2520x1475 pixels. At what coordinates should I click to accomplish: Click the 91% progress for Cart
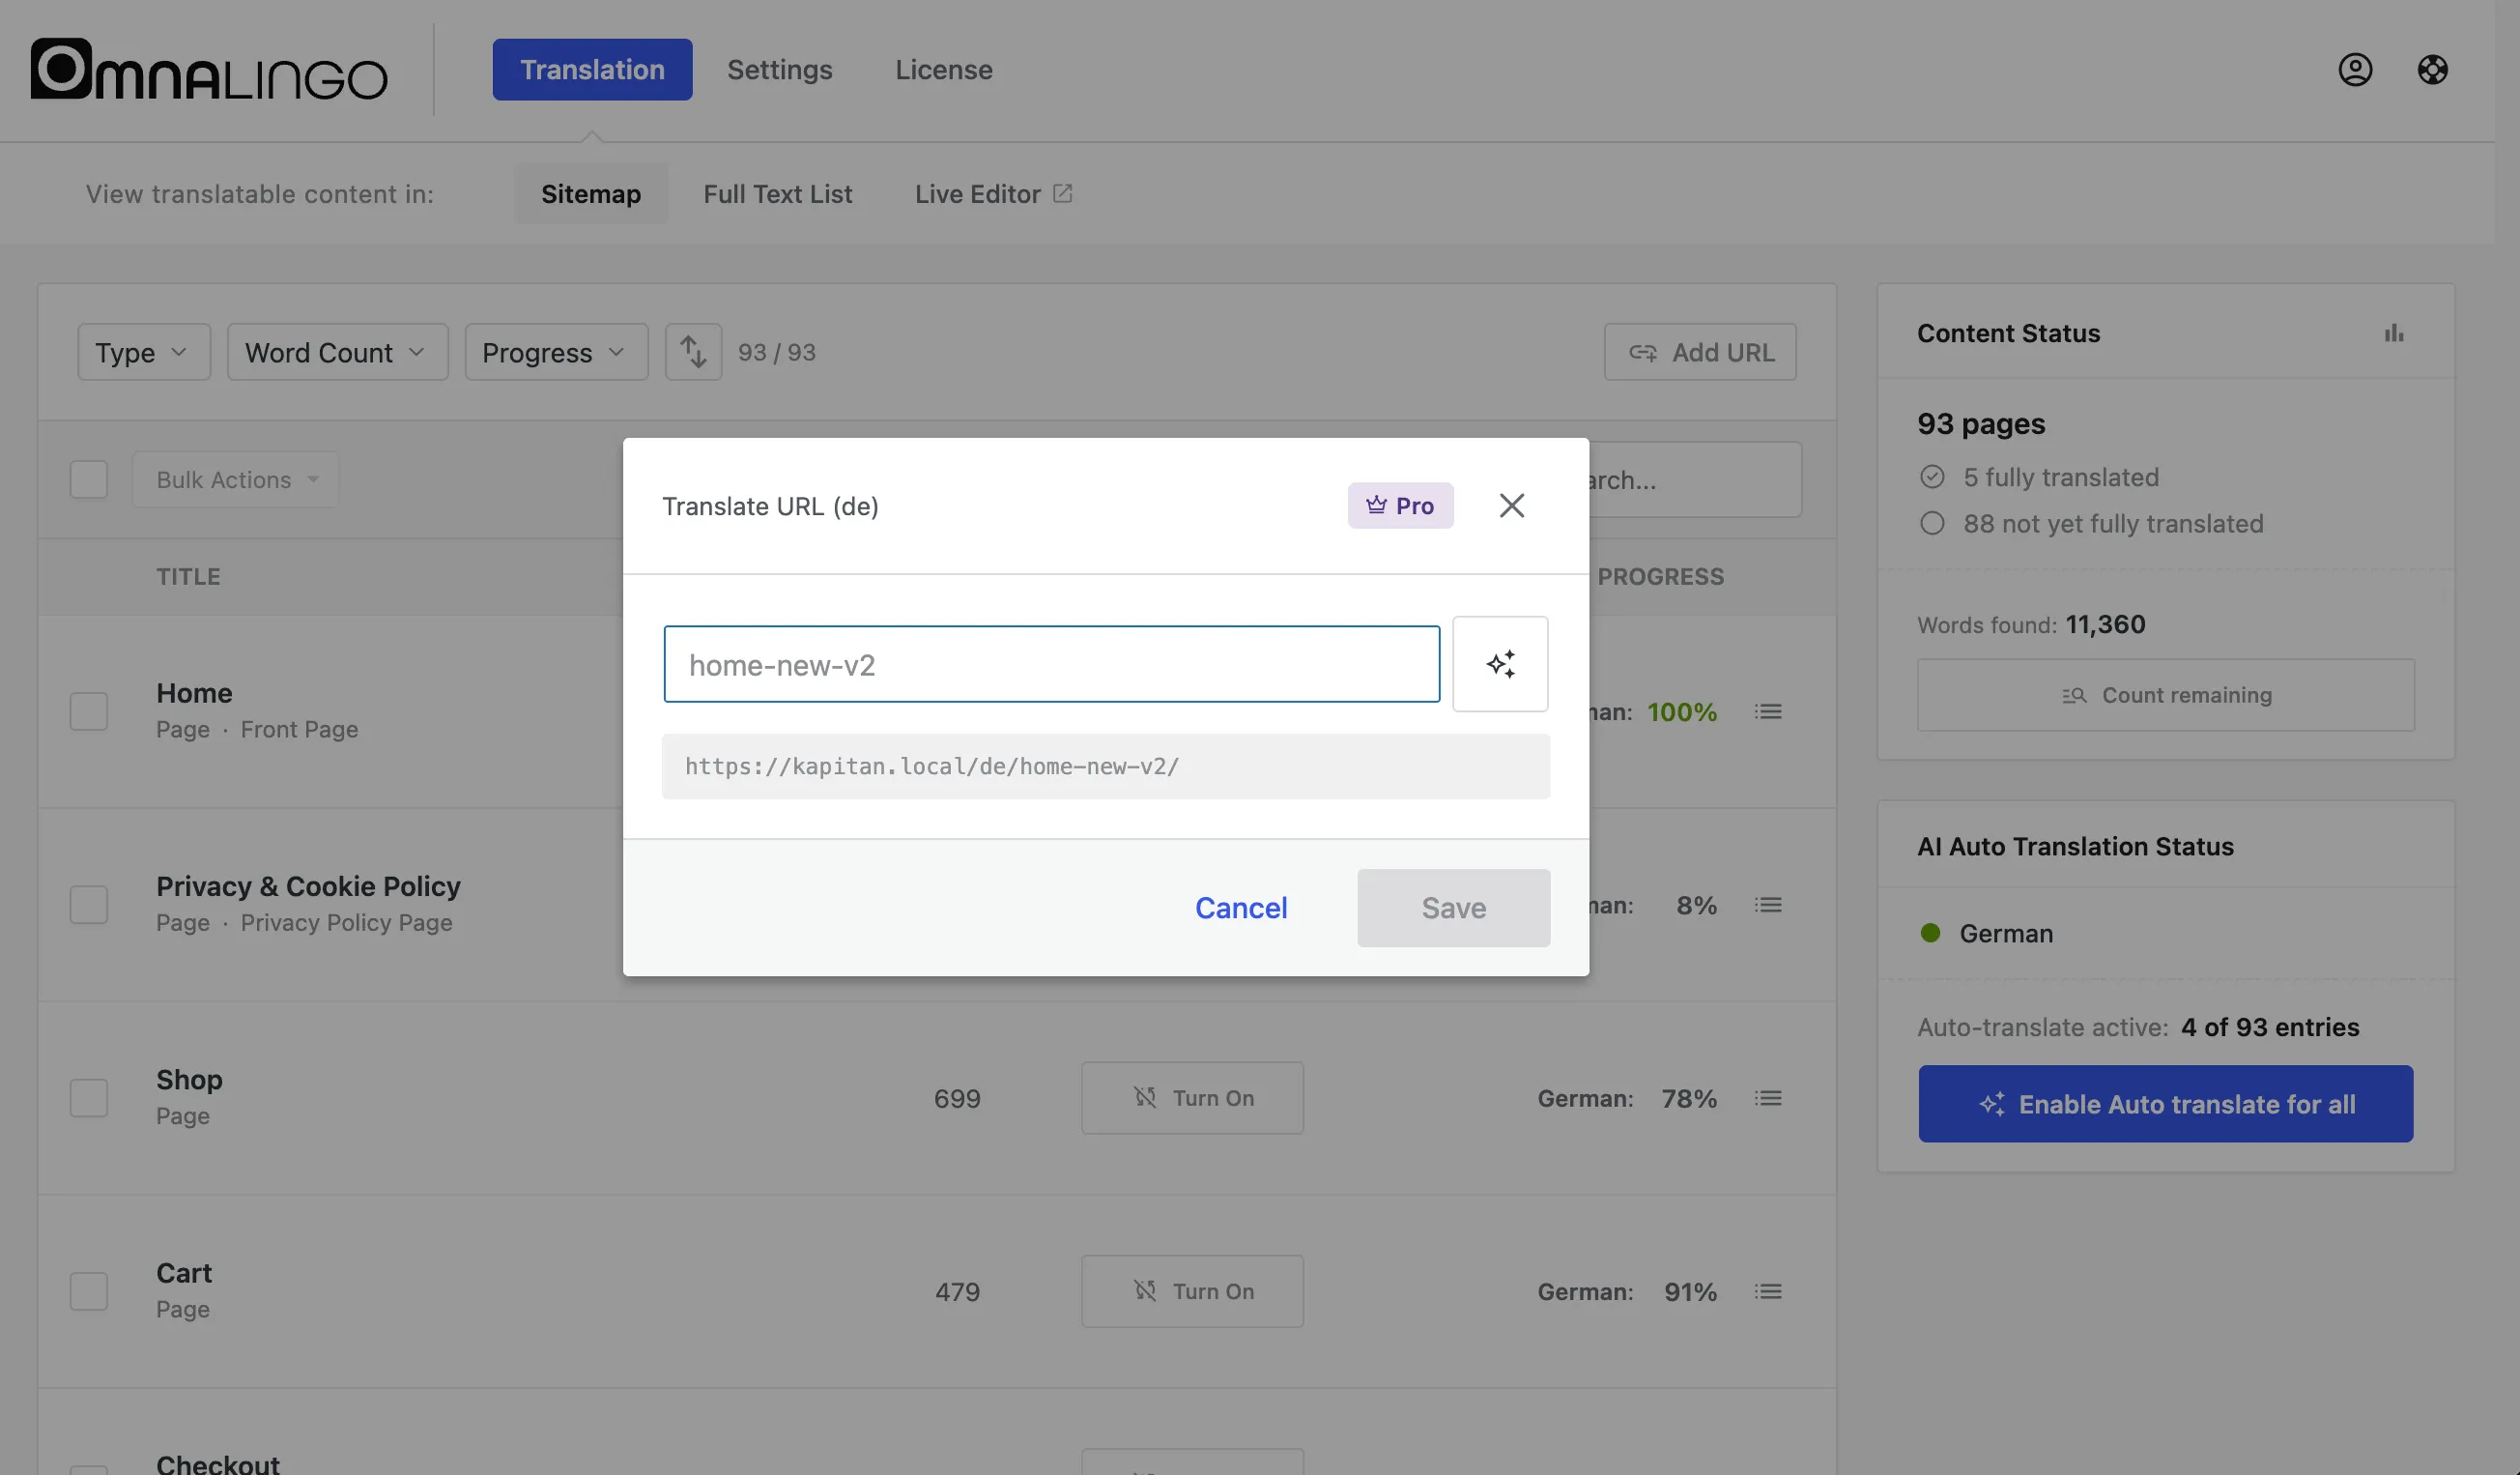(x=1690, y=1291)
